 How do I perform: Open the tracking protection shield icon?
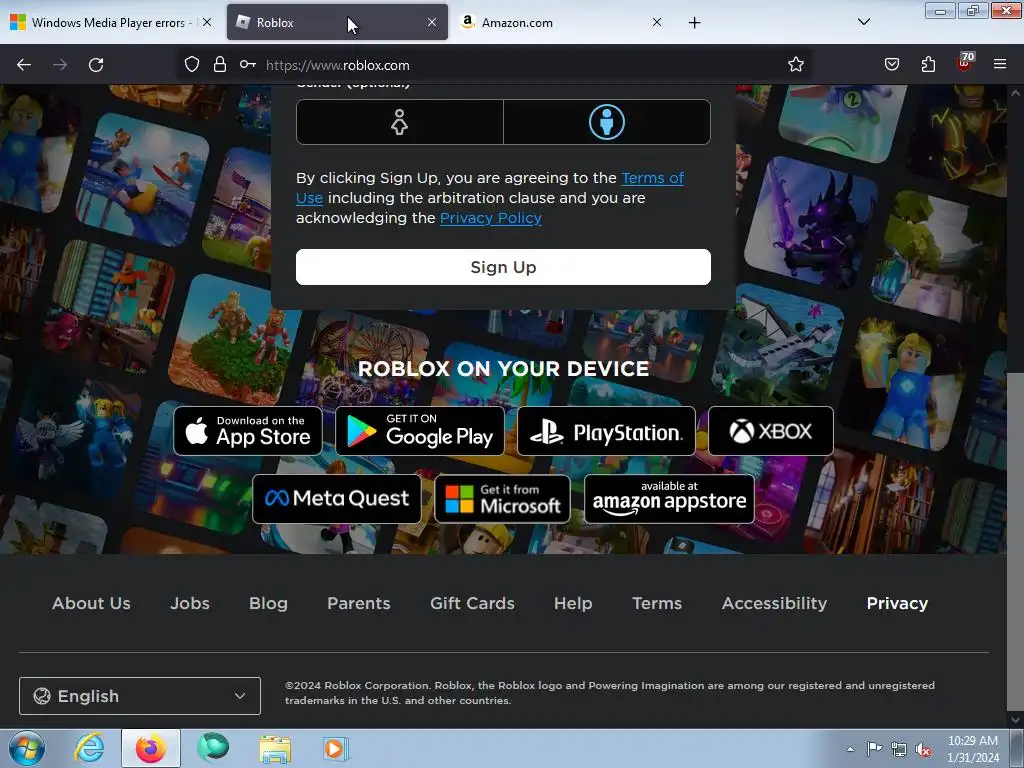click(x=191, y=65)
